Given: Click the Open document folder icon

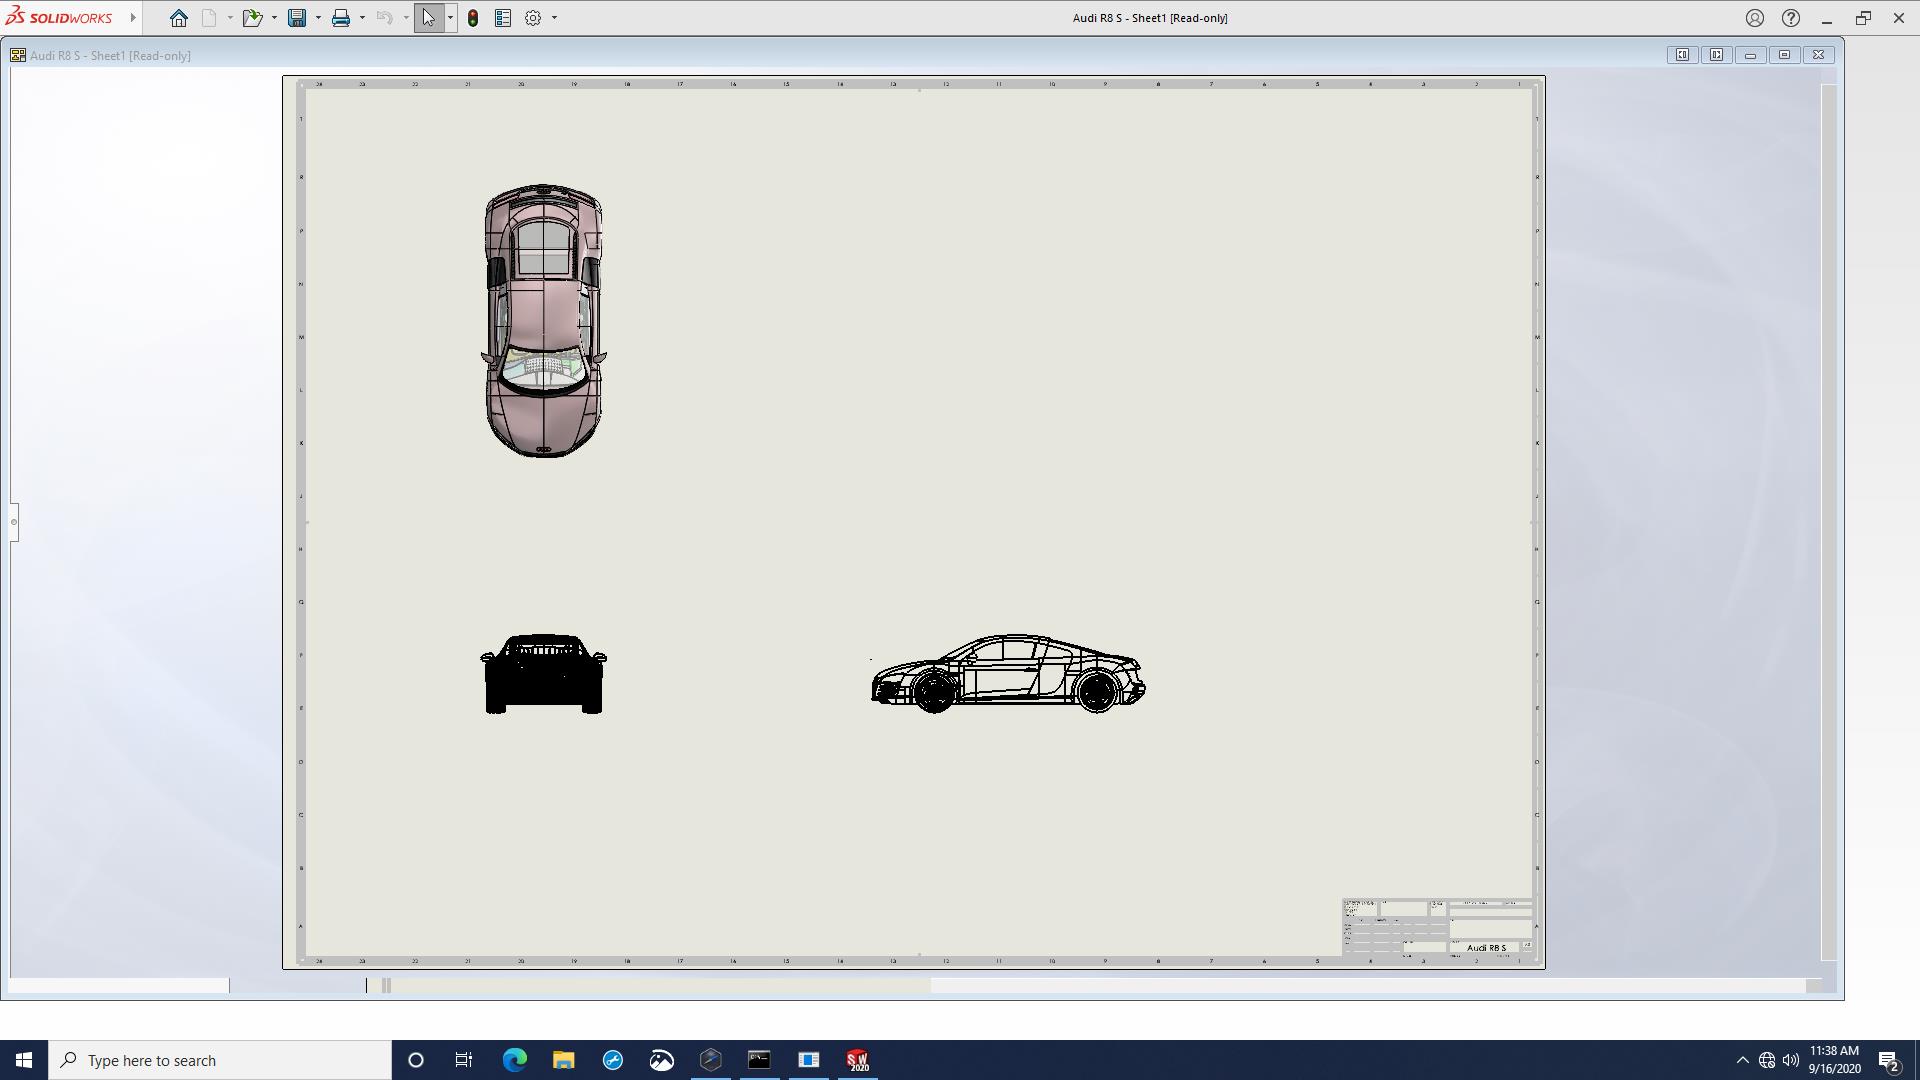Looking at the screenshot, I should pos(252,18).
